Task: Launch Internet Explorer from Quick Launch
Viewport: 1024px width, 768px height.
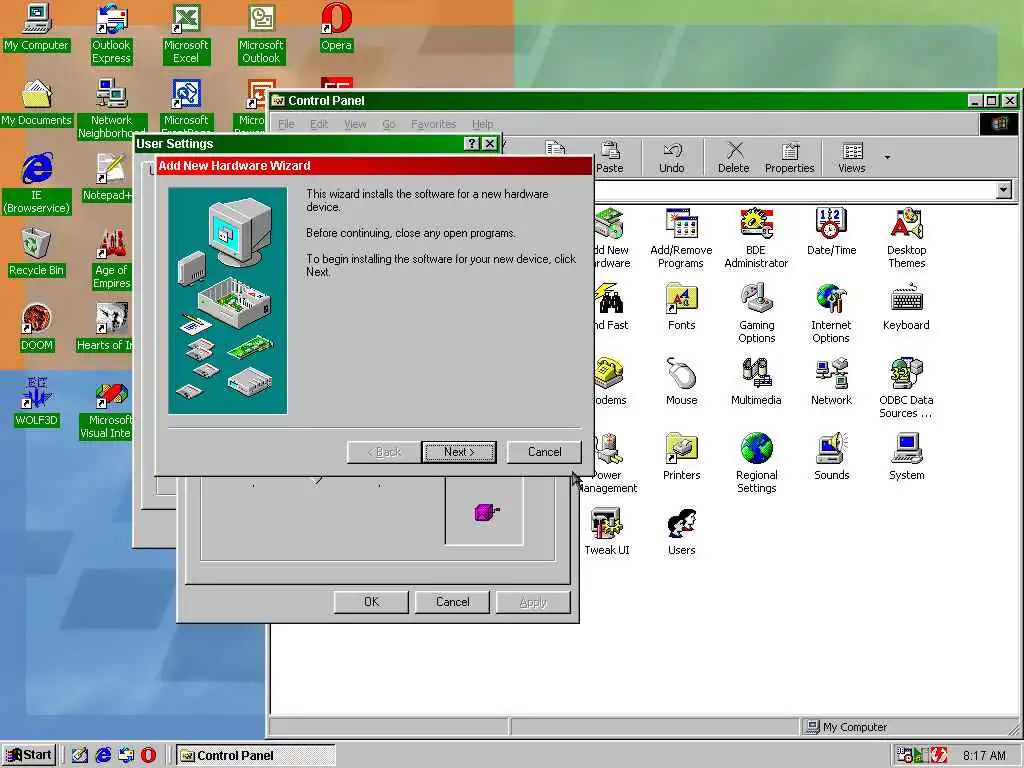Action: pyautogui.click(x=103, y=755)
